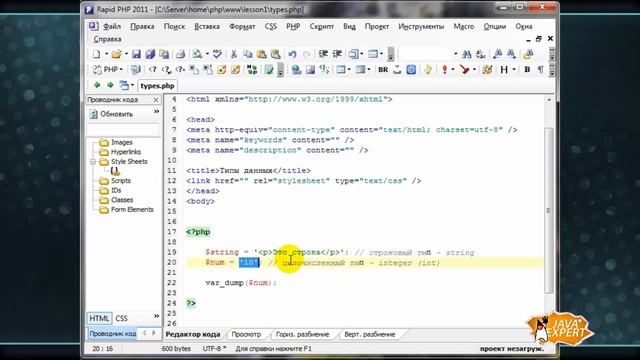Select the Hyperlinks folder in tree
This screenshot has width=640, height=360.
[126, 152]
